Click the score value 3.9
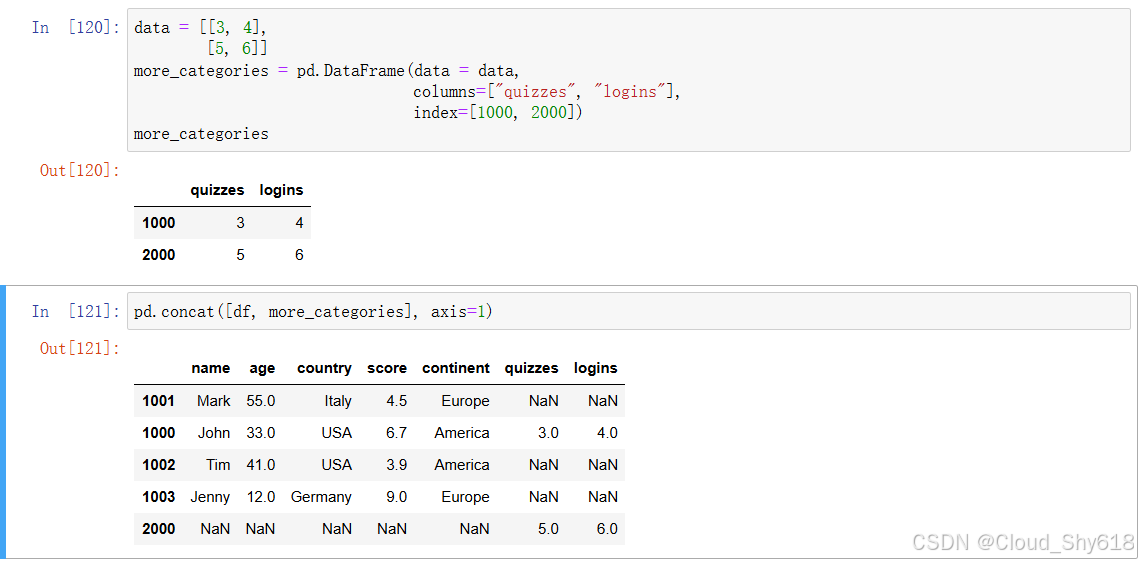 pyautogui.click(x=397, y=465)
